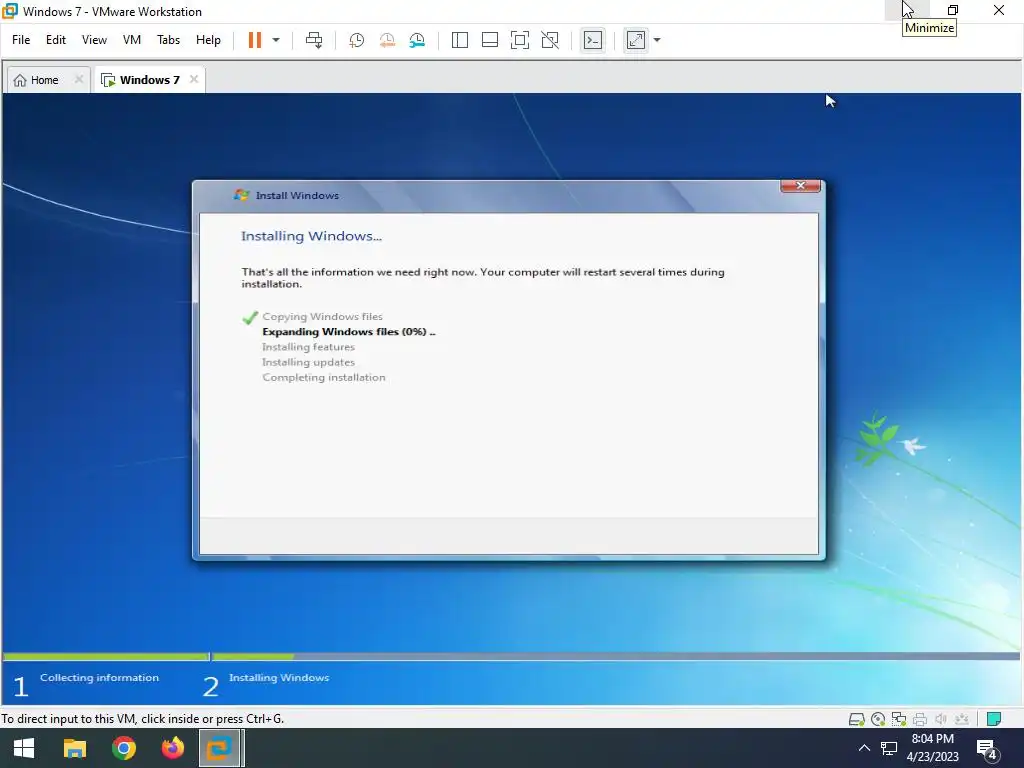1024x768 pixels.
Task: Open the File menu
Action: coord(21,40)
